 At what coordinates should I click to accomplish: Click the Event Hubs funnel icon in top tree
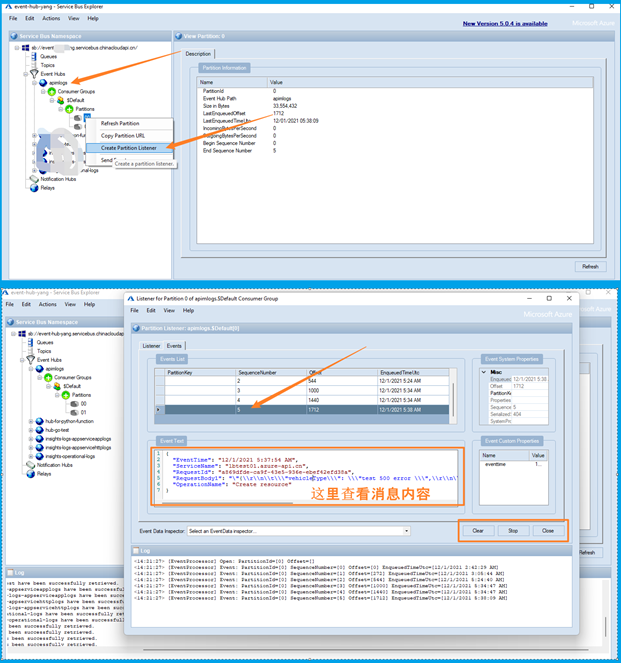click(33, 74)
